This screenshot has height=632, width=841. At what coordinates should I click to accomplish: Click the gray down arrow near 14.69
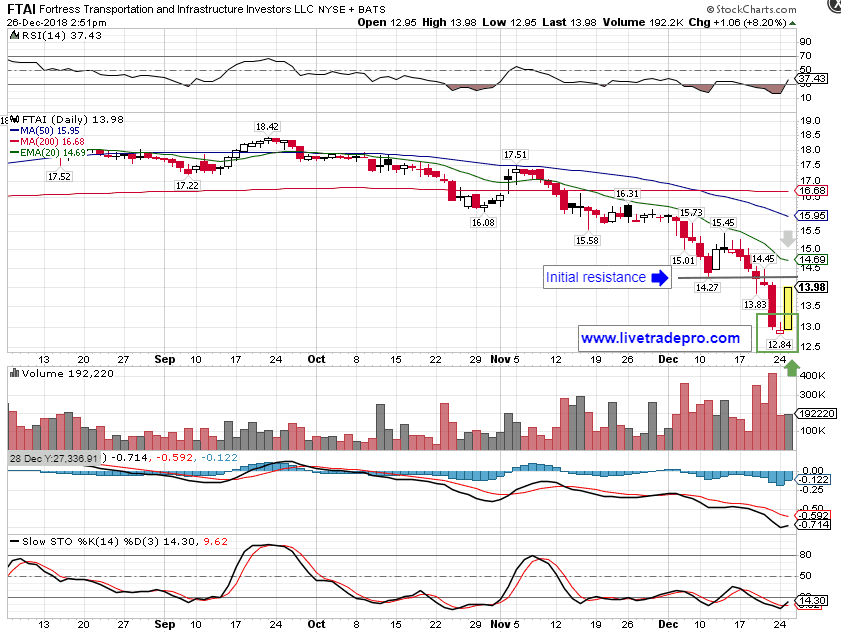(788, 239)
